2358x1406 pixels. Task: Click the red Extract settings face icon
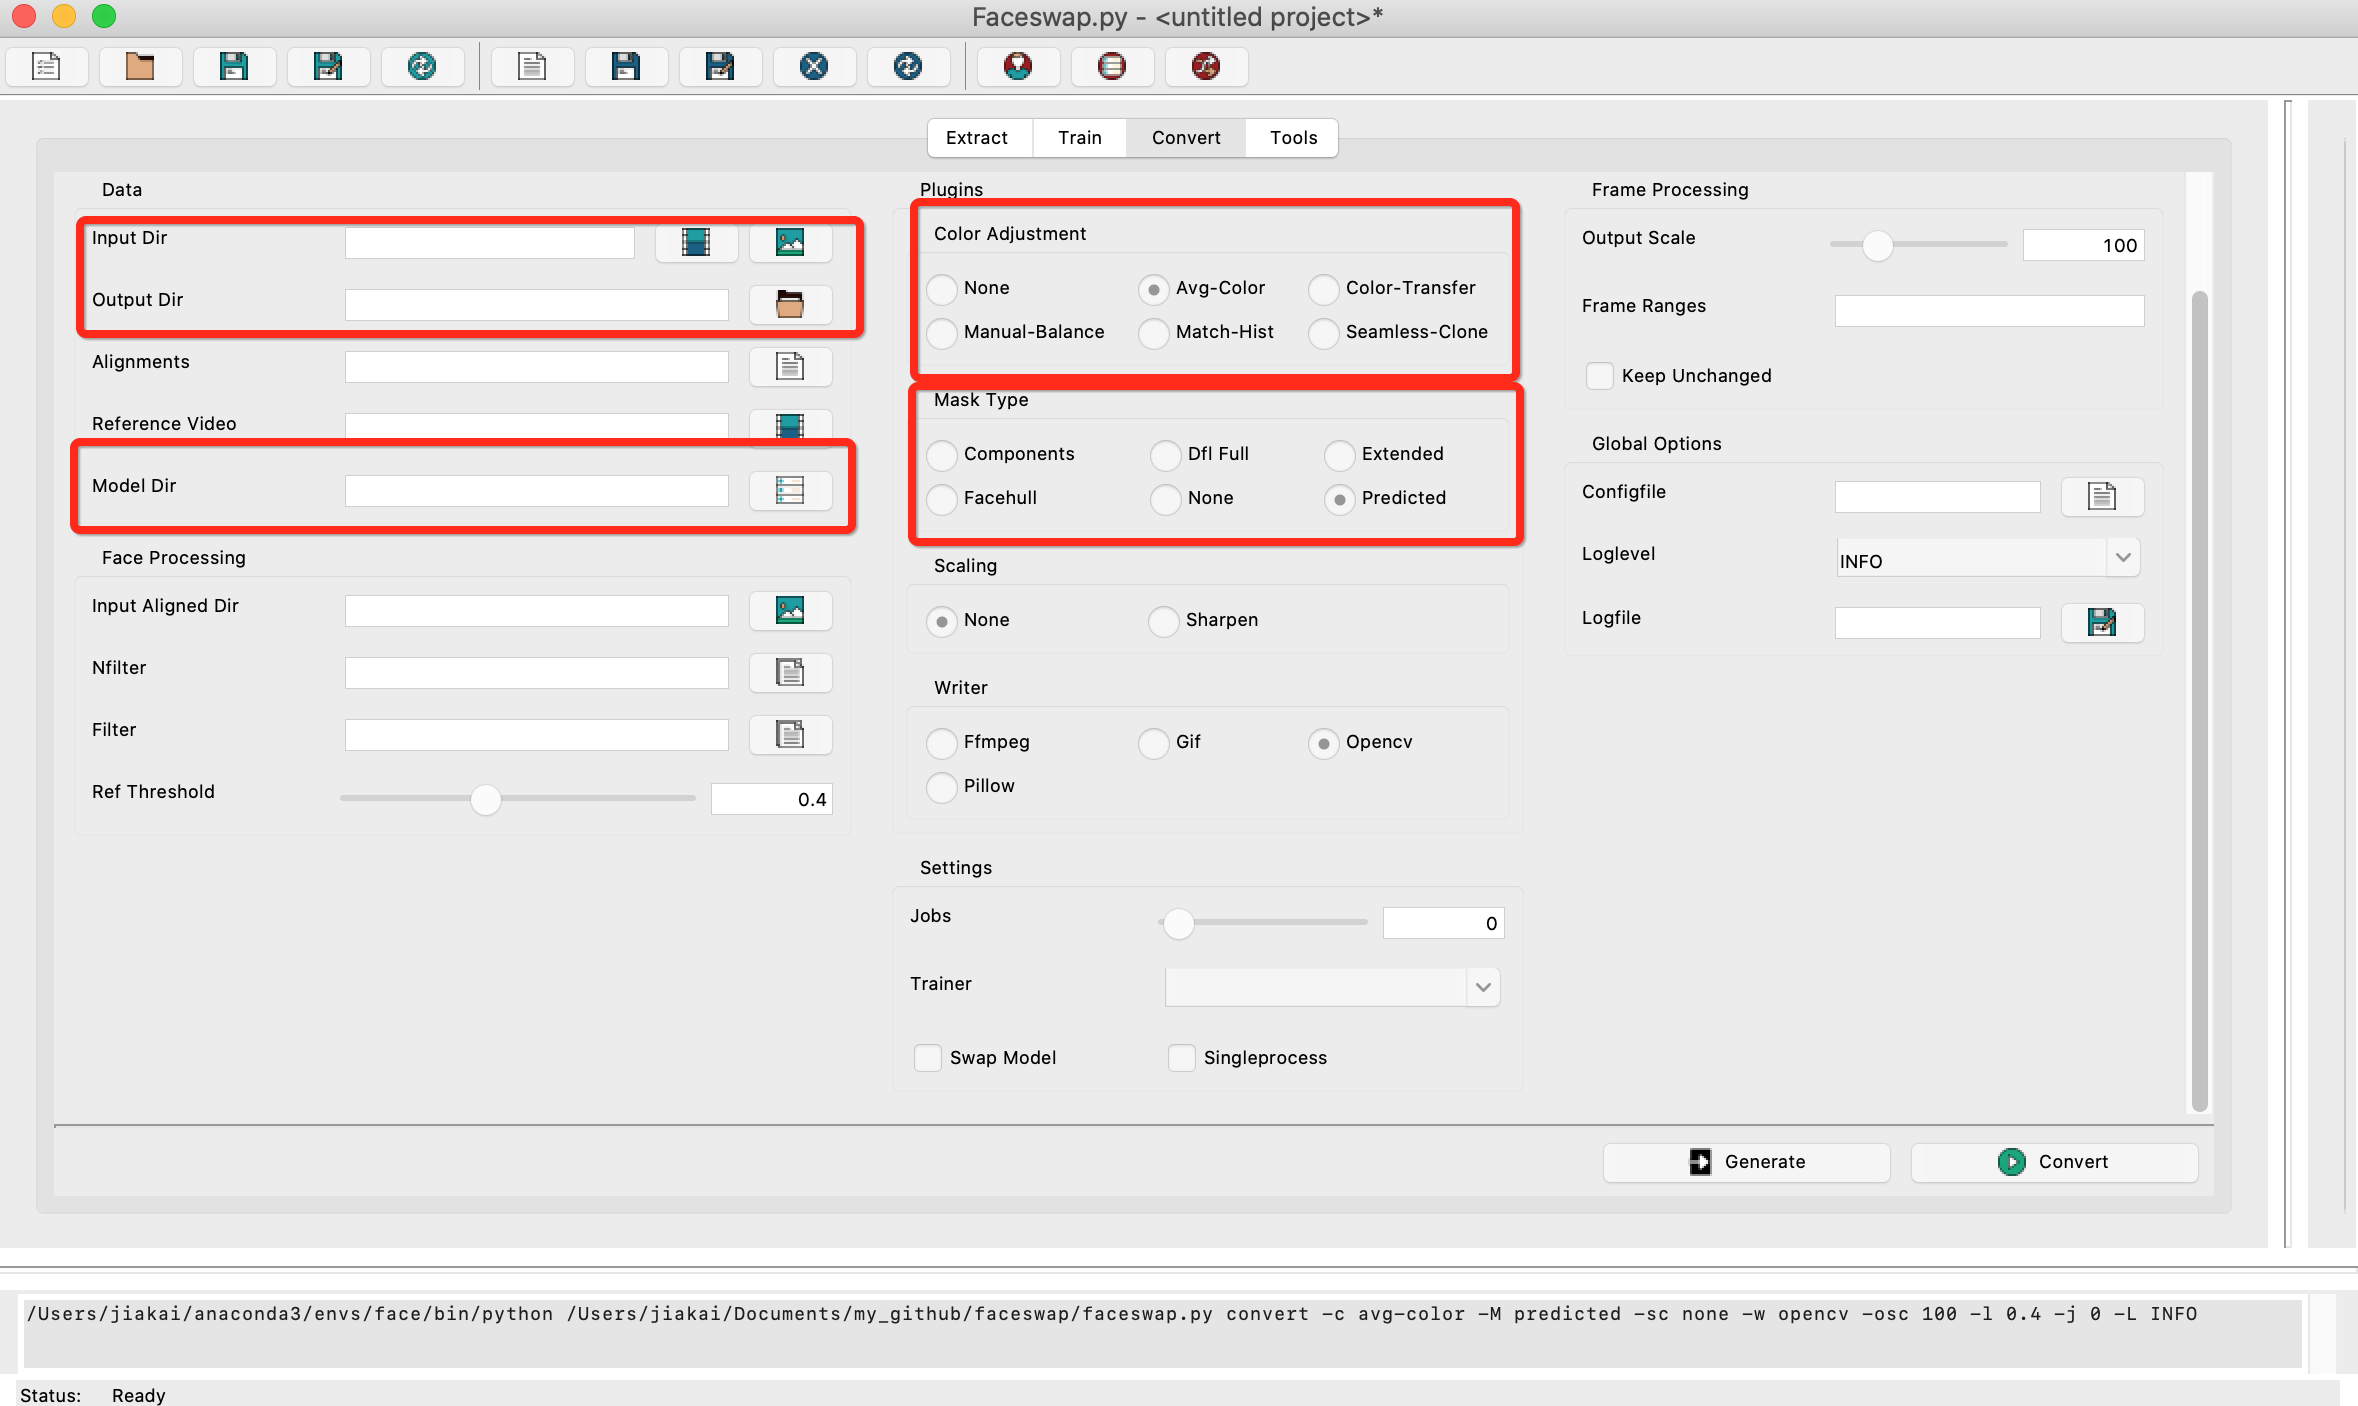pyautogui.click(x=1018, y=67)
